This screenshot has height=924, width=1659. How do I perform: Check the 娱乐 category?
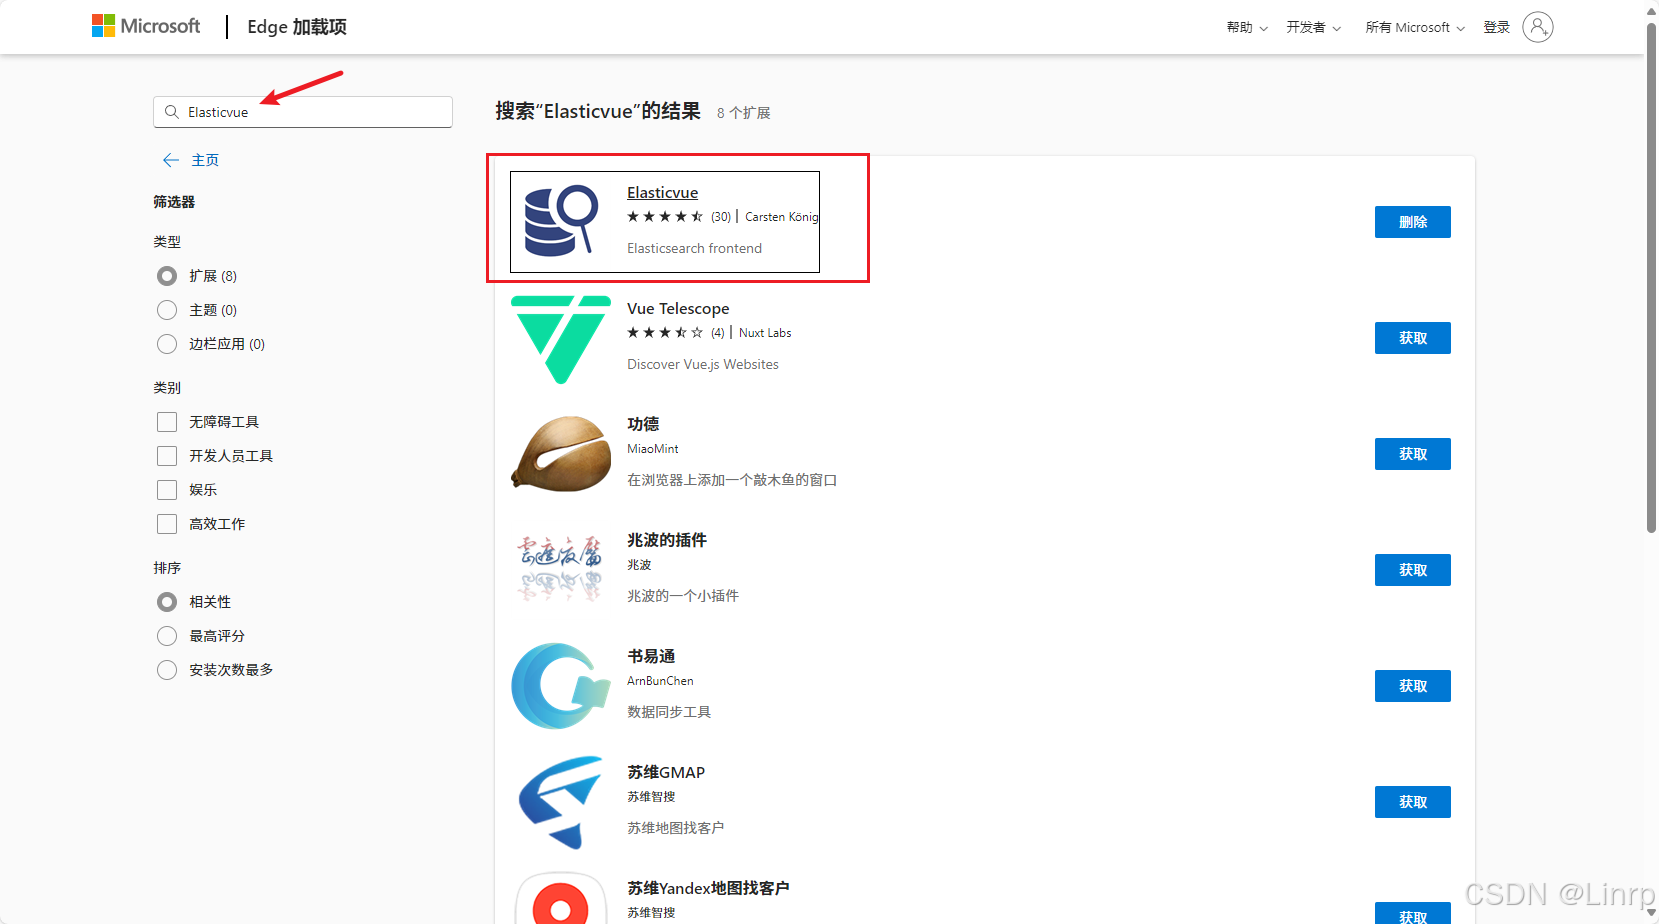167,490
